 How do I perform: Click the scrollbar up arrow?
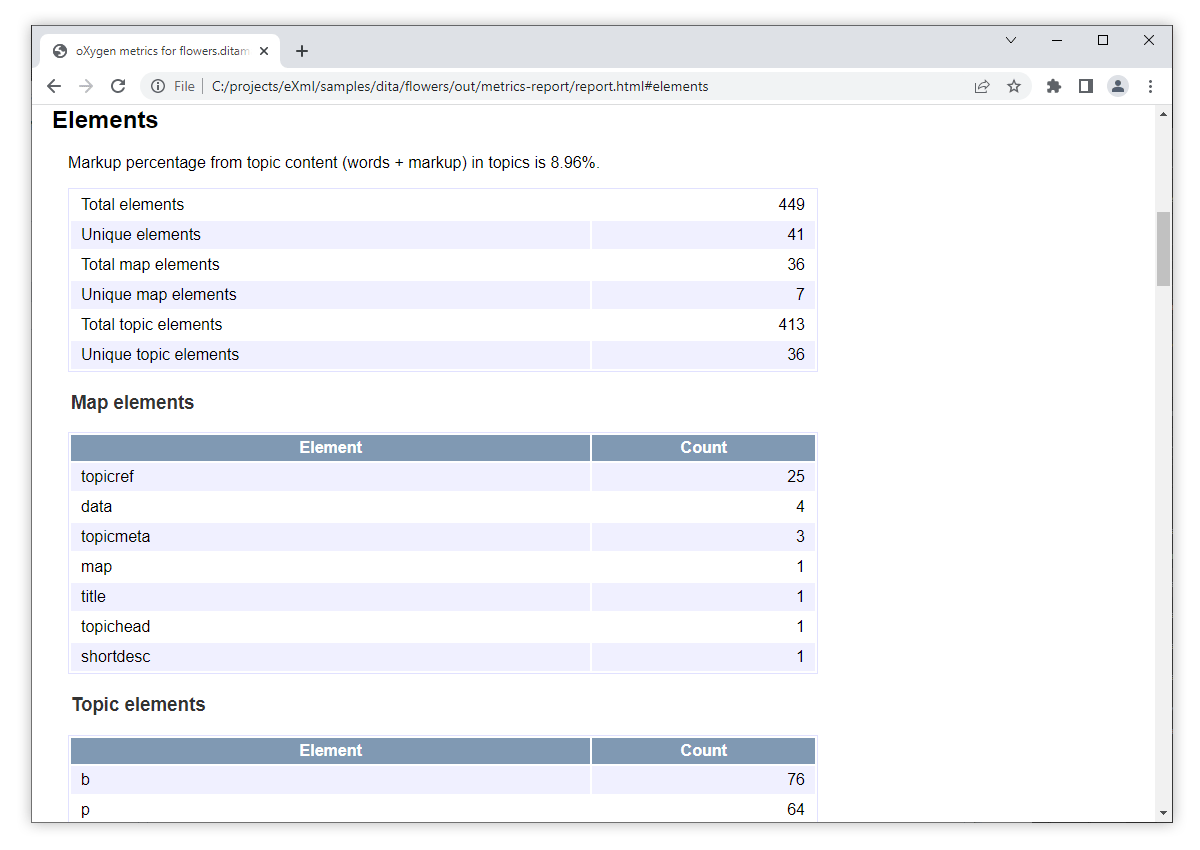point(1163,114)
